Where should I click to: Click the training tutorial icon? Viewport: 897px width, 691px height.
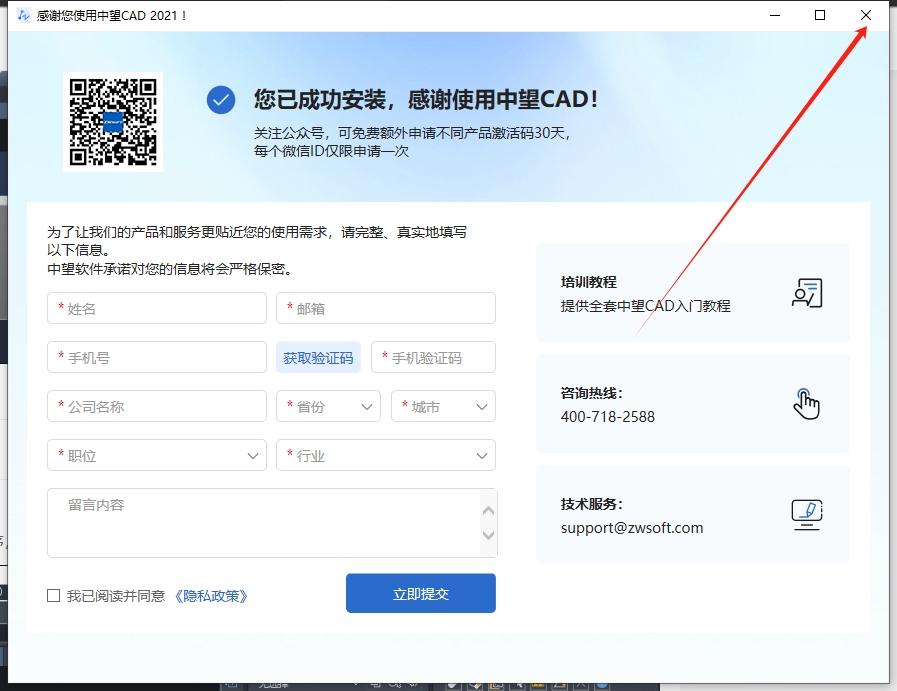(x=806, y=293)
